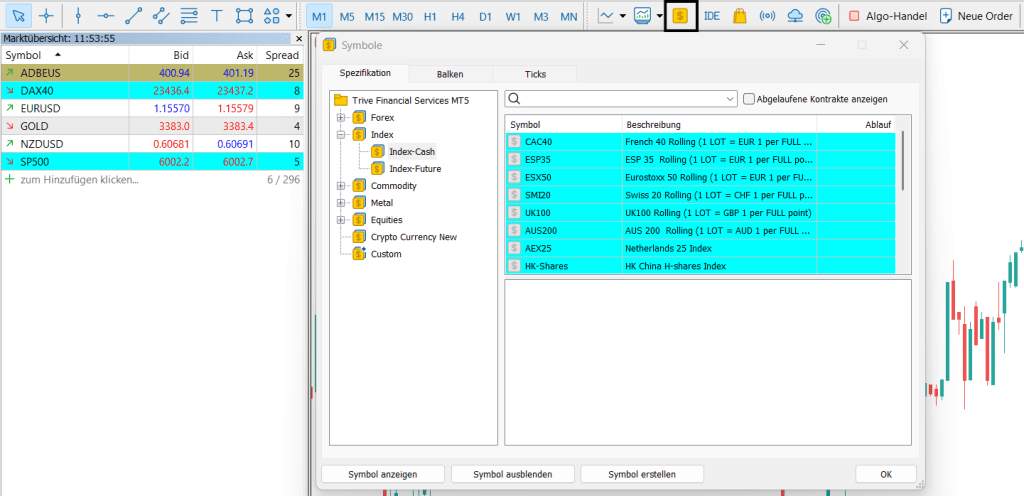Click Symbol ausblenden button
Image resolution: width=1024 pixels, height=496 pixels.
coord(513,474)
